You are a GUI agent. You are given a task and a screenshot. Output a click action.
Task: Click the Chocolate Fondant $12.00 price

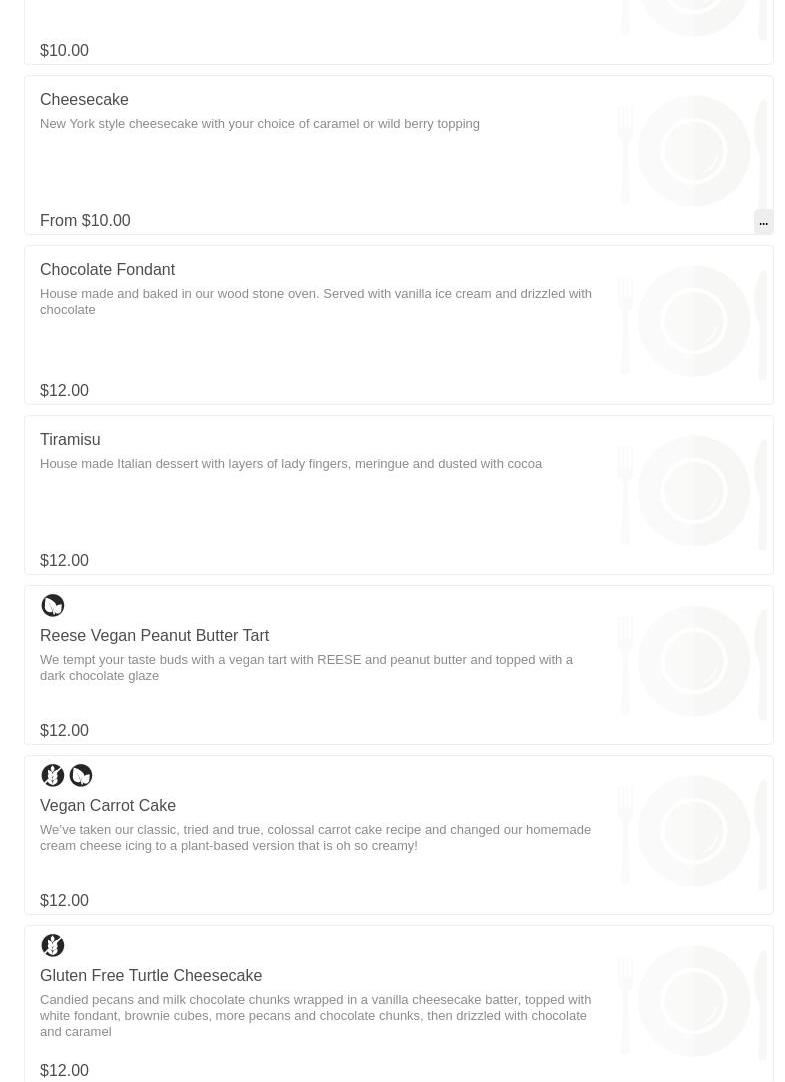64,391
